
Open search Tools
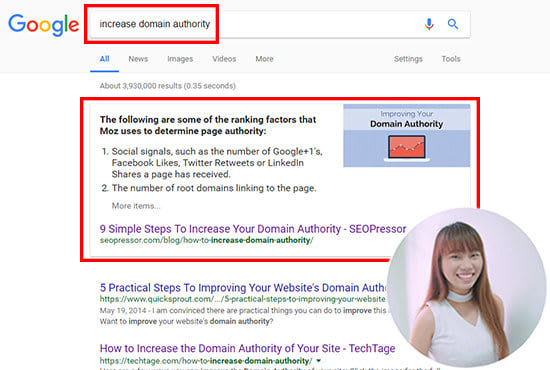pyautogui.click(x=451, y=59)
